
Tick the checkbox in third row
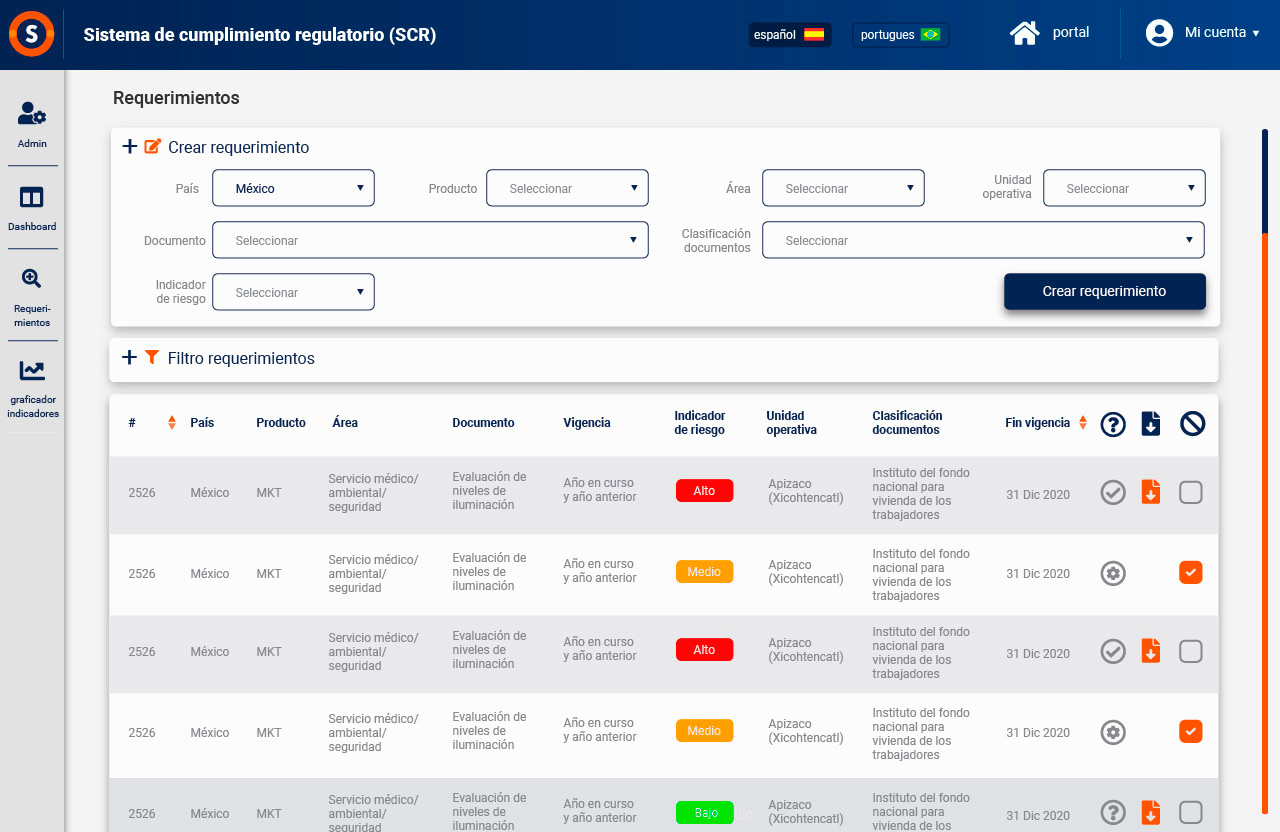pyautogui.click(x=1190, y=651)
